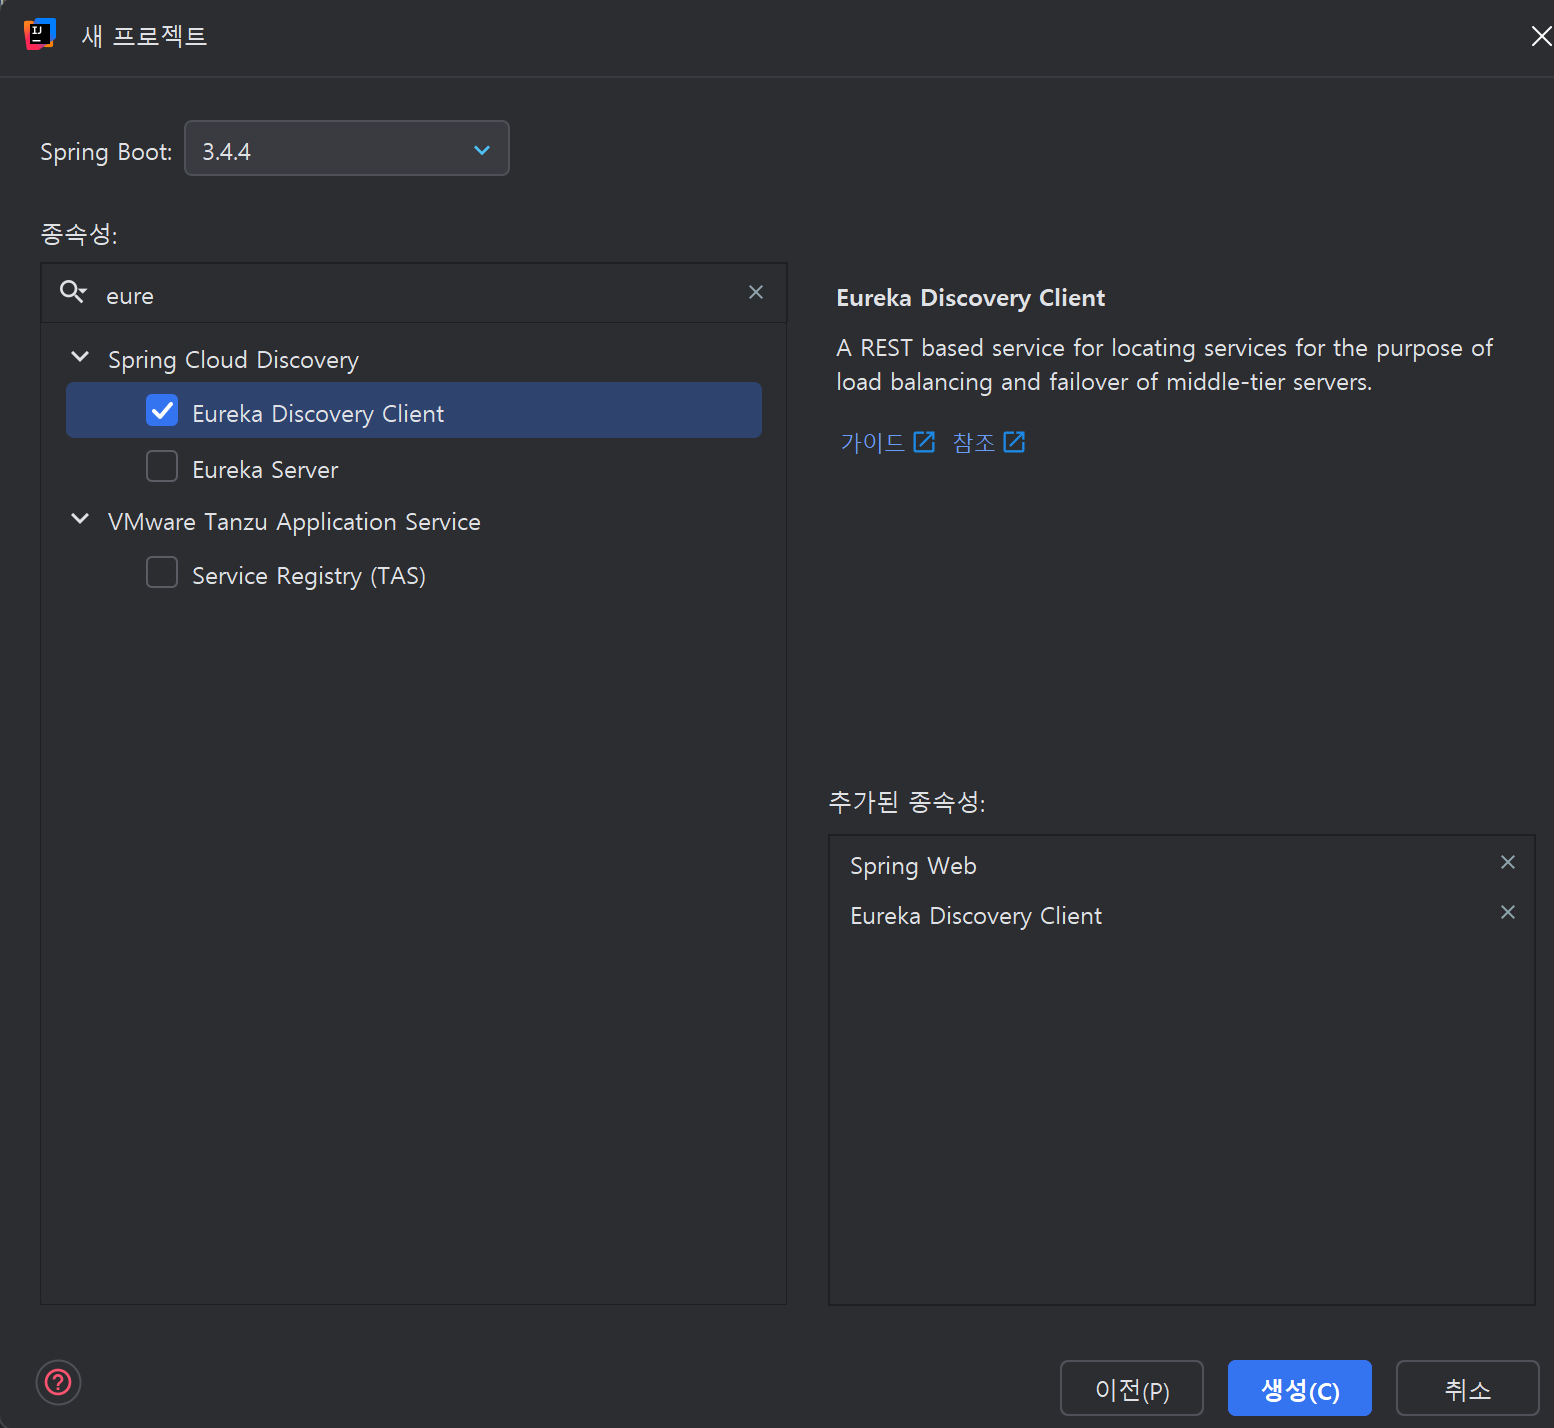Select 'Eureka Discovery Client' in added dependencies list
The height and width of the screenshot is (1428, 1554).
[x=976, y=916]
